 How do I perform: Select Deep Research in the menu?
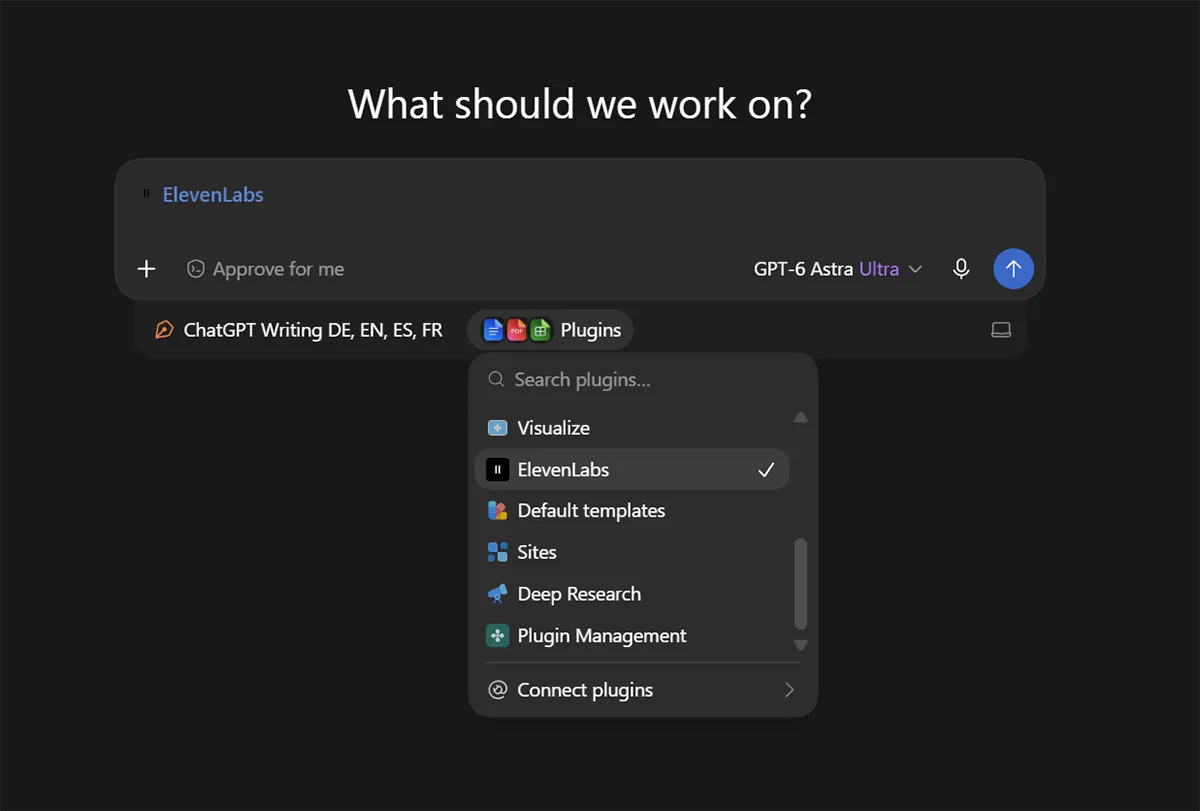coord(632,594)
